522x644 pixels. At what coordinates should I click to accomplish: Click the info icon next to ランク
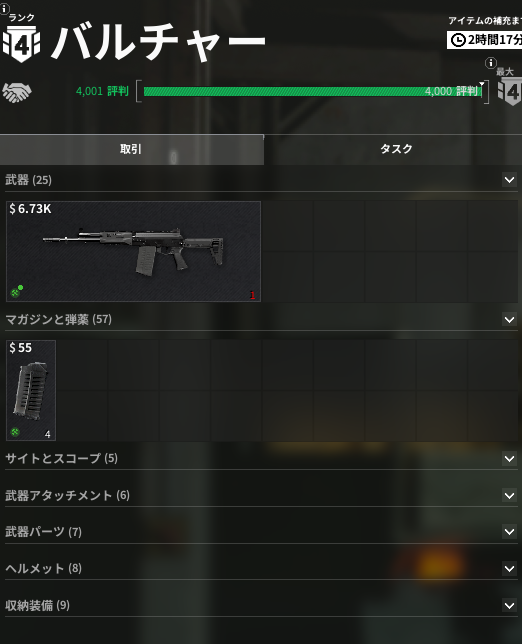(x=4, y=9)
